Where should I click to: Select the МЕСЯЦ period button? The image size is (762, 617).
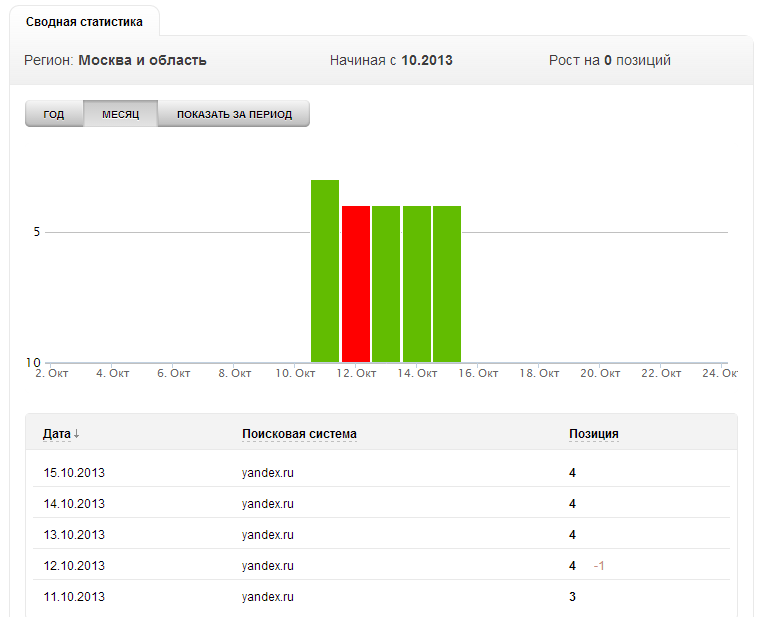point(121,114)
